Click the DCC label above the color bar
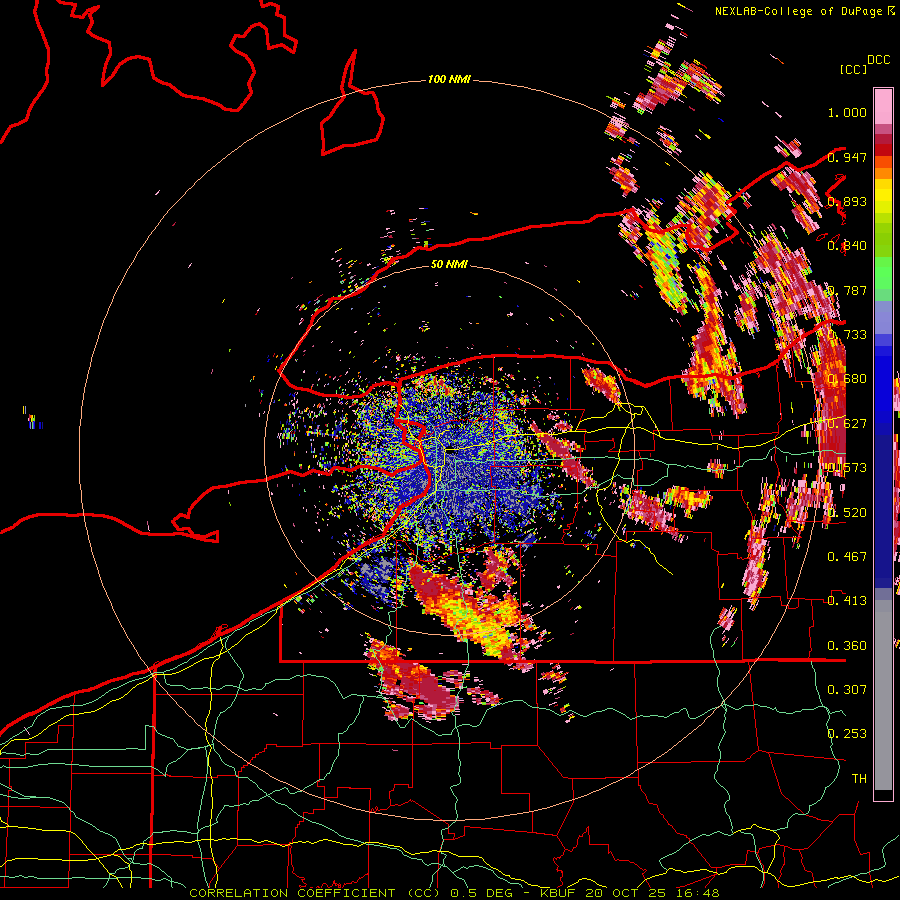The width and height of the screenshot is (900, 900). click(x=878, y=60)
